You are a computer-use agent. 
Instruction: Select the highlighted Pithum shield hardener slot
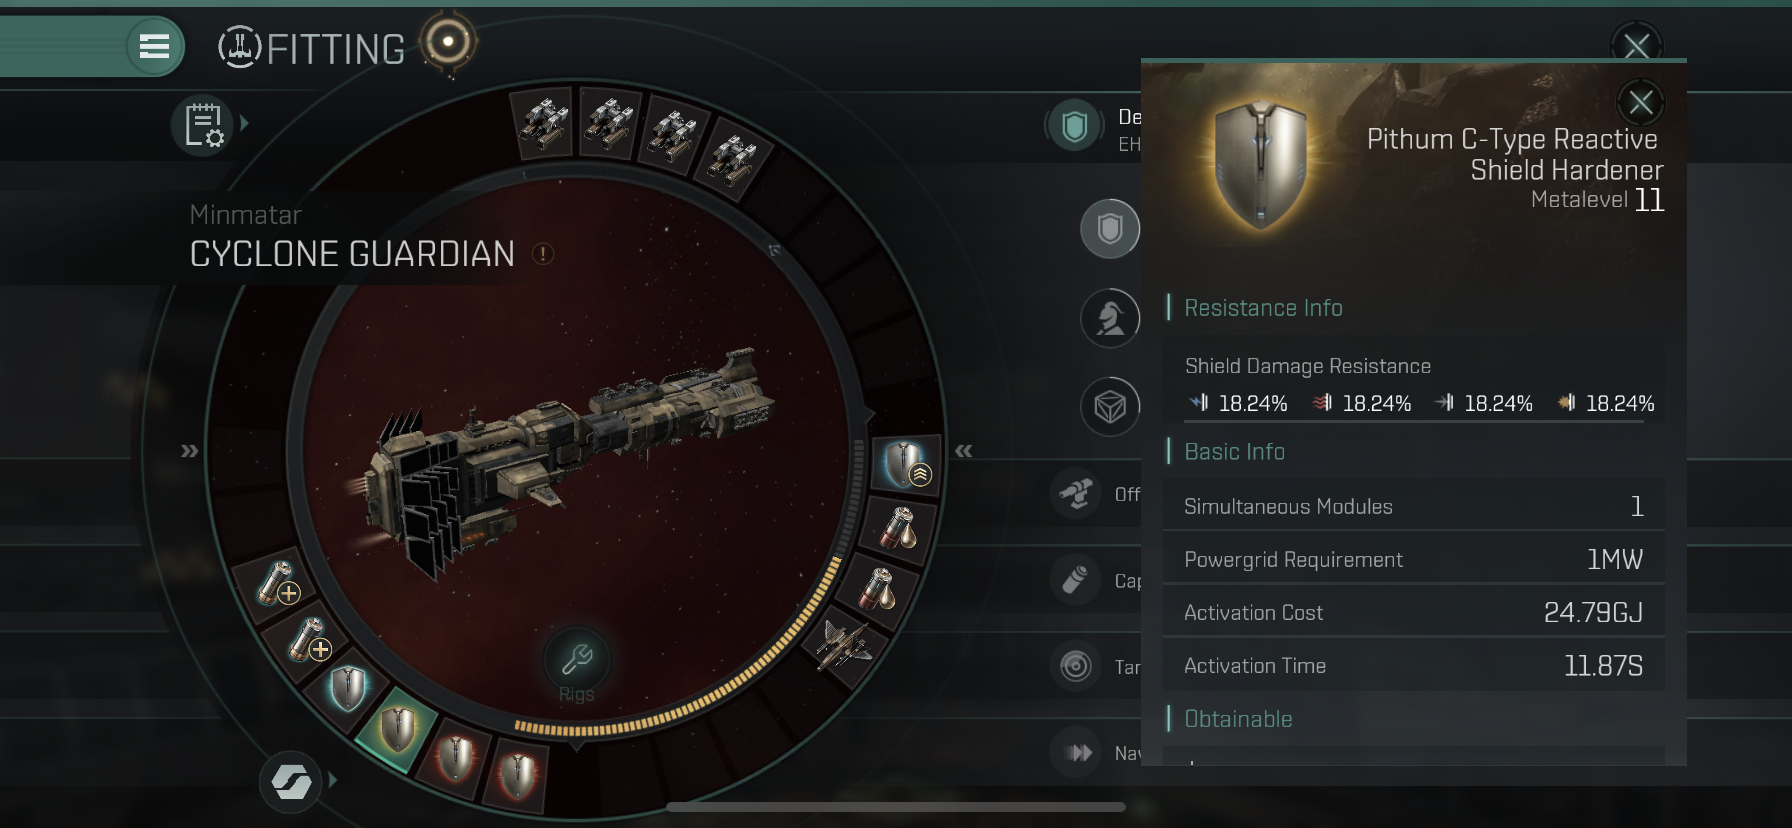397,729
